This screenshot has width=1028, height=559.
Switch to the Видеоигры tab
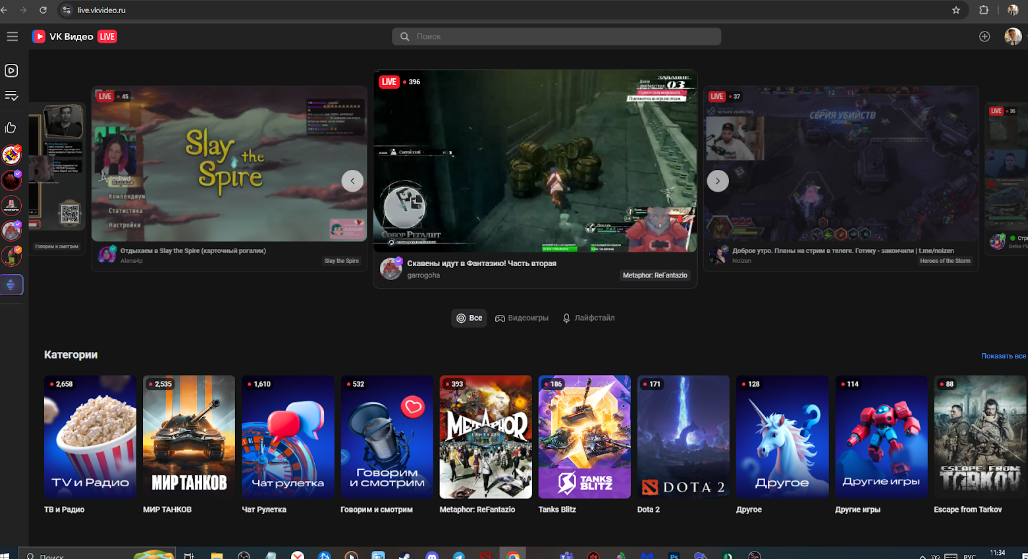pyautogui.click(x=522, y=318)
